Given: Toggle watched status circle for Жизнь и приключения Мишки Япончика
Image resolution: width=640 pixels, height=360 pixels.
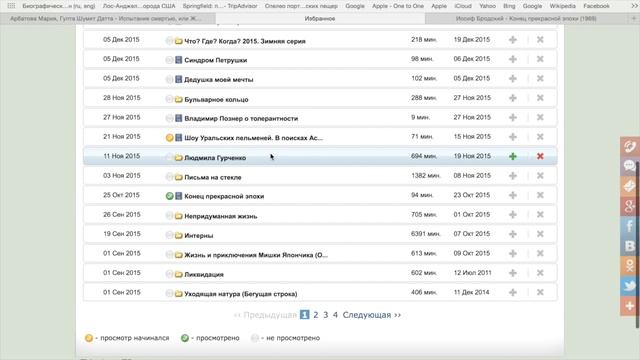Looking at the screenshot, I should pyautogui.click(x=169, y=255).
